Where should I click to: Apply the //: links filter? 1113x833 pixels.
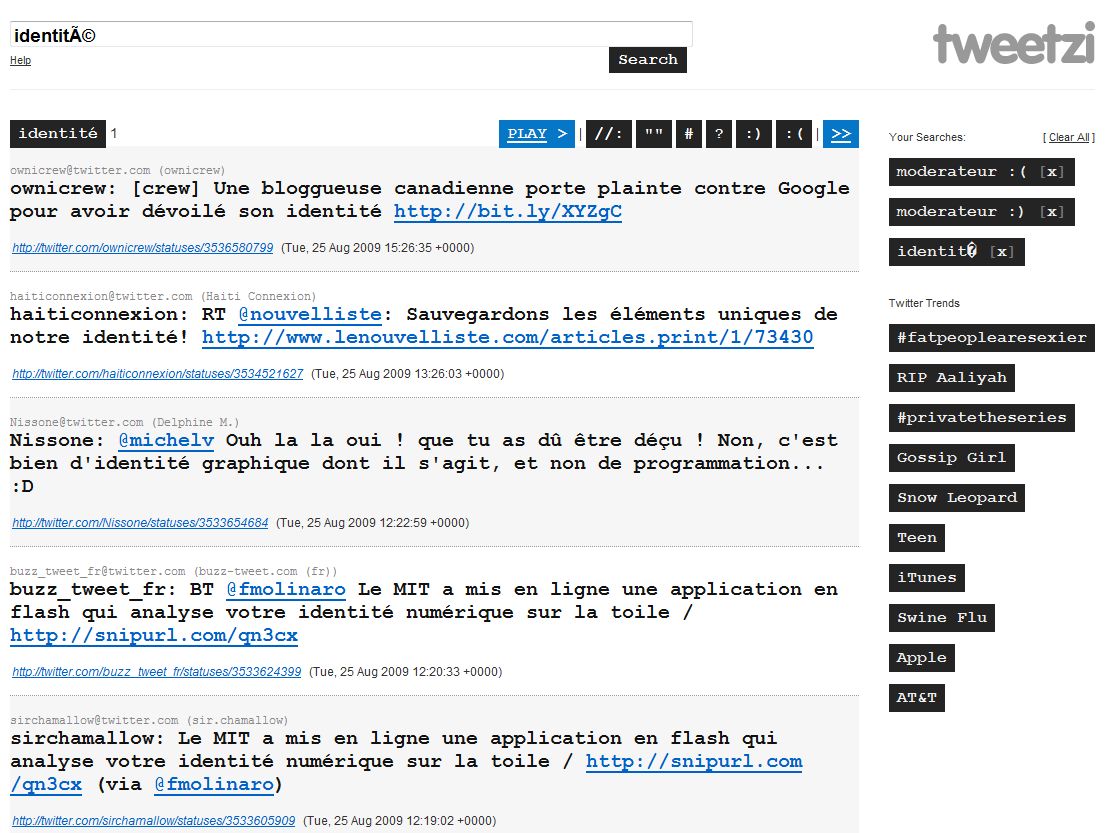tap(609, 133)
